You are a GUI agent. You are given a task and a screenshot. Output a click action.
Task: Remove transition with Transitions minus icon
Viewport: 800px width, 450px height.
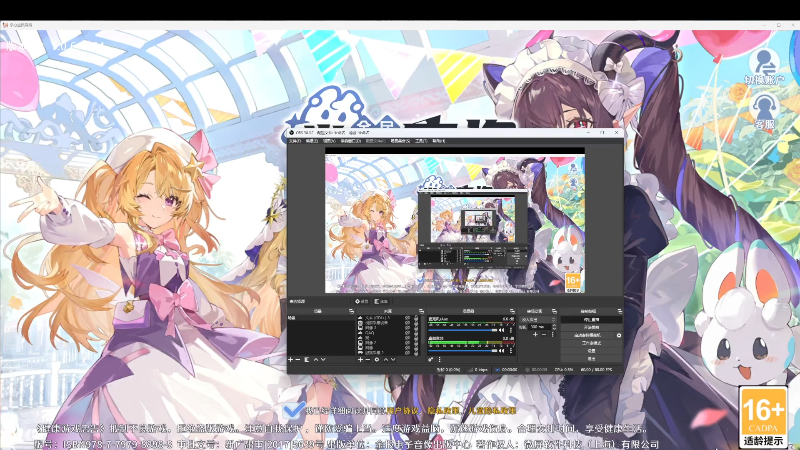click(544, 334)
